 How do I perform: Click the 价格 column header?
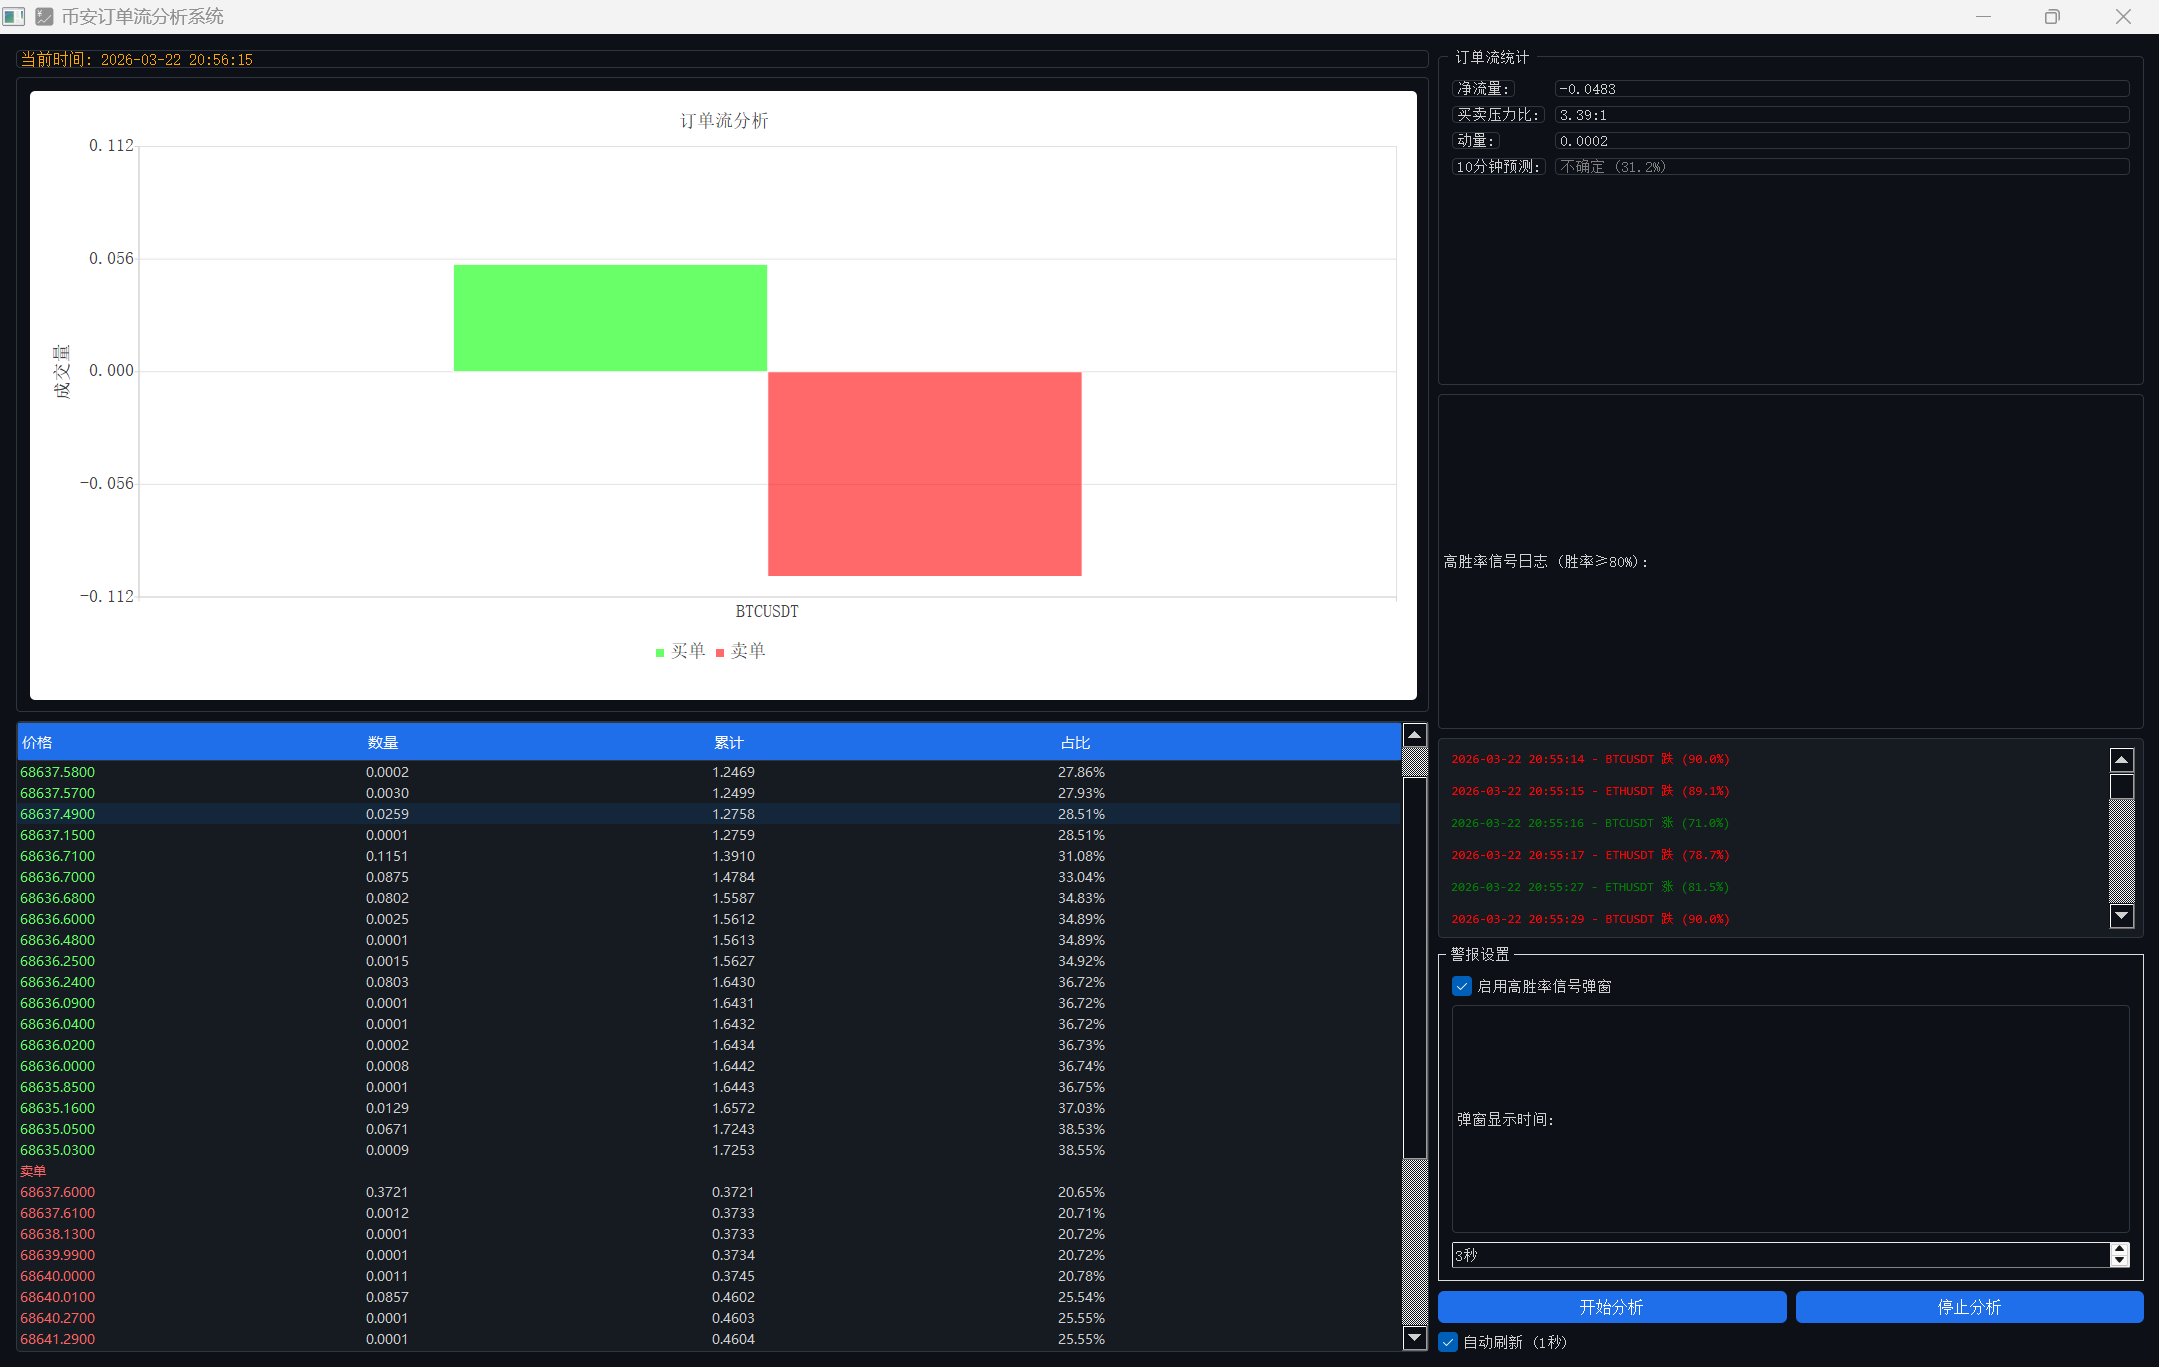[x=37, y=742]
